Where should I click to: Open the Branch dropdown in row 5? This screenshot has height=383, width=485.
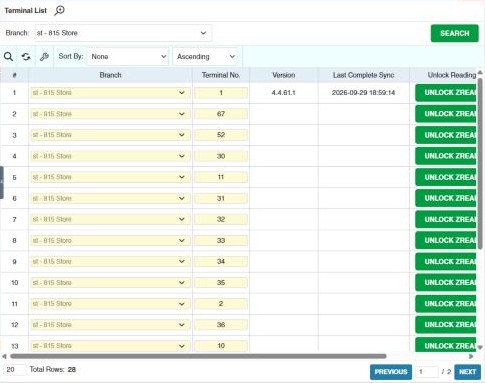coord(110,177)
